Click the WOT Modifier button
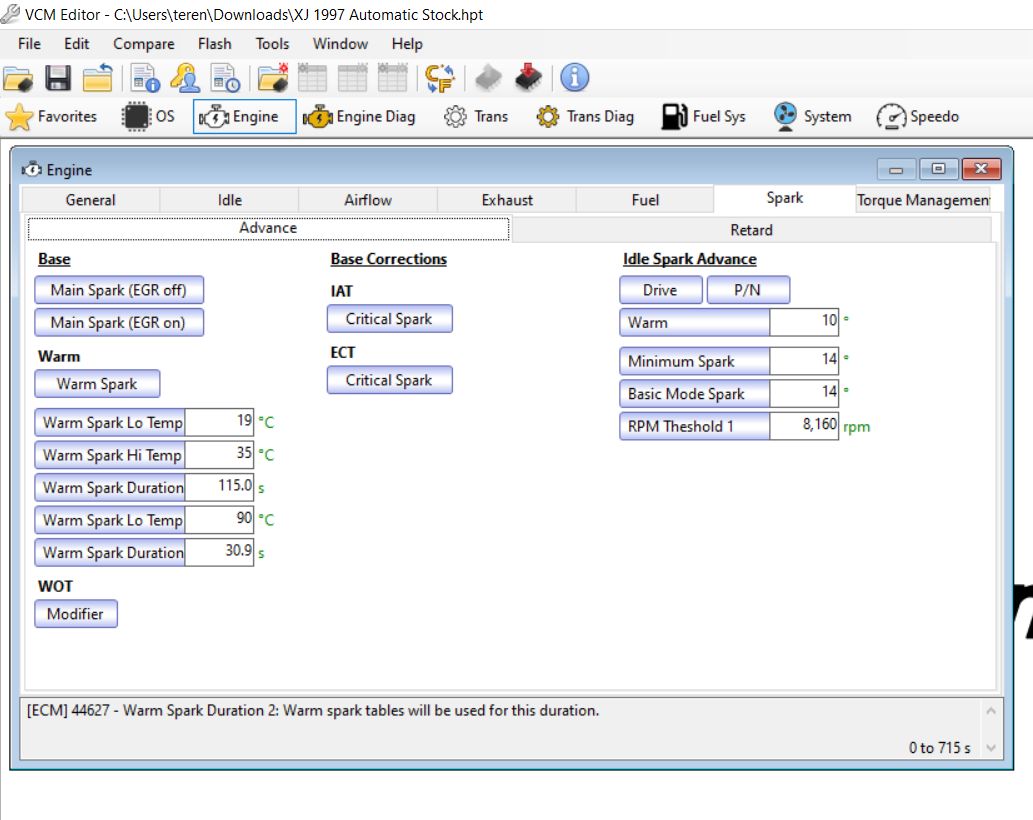Image resolution: width=1033 pixels, height=820 pixels. tap(76, 614)
